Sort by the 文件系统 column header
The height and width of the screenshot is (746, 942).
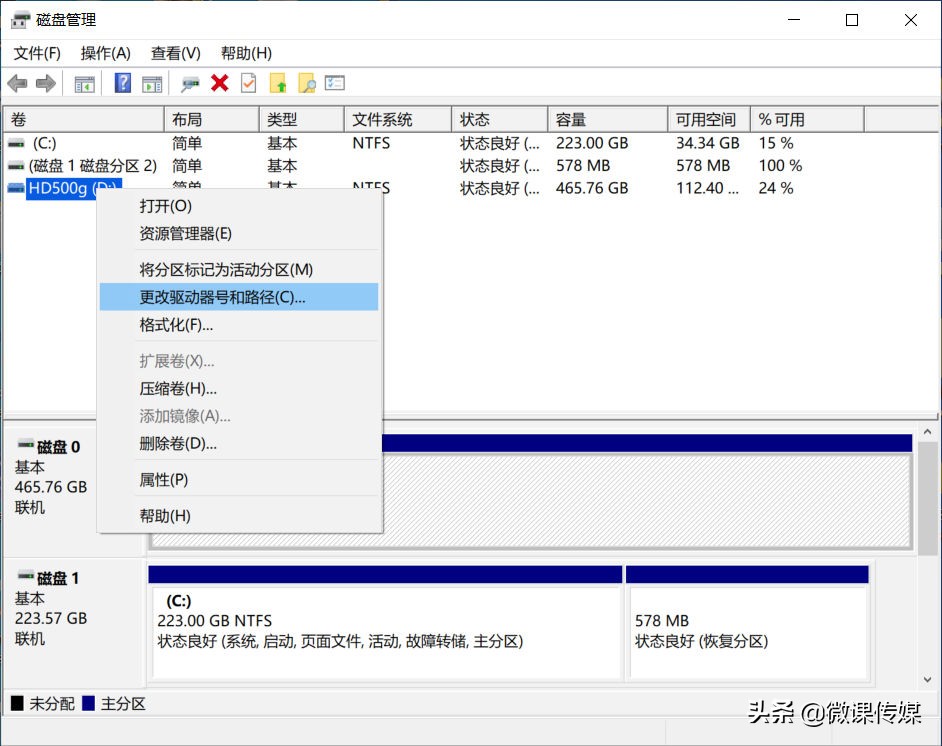point(398,120)
